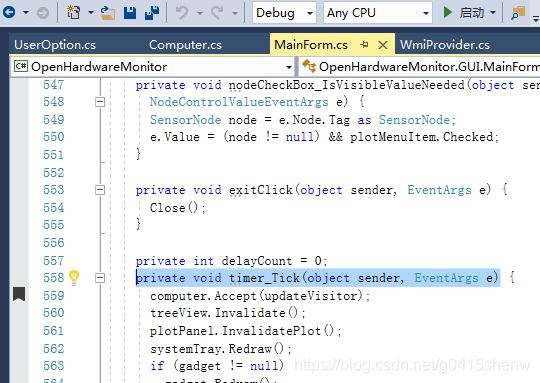This screenshot has width=540, height=383.
Task: Open the new-project icon's dropdown arrow
Action: click(91, 13)
